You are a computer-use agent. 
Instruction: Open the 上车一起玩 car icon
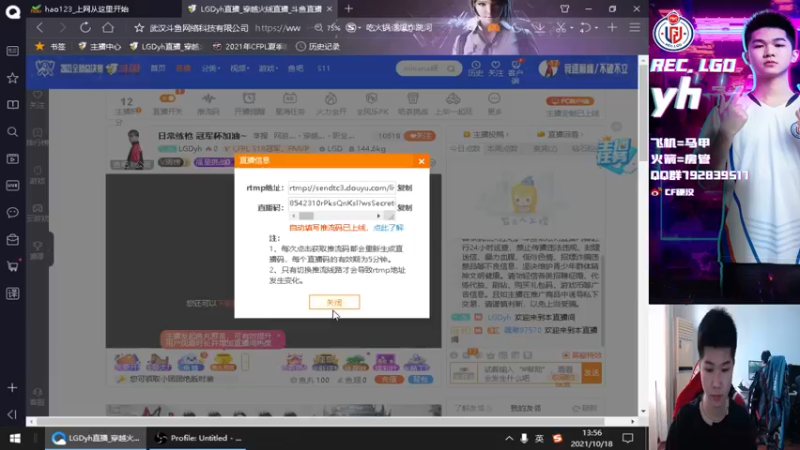pyautogui.click(x=453, y=104)
